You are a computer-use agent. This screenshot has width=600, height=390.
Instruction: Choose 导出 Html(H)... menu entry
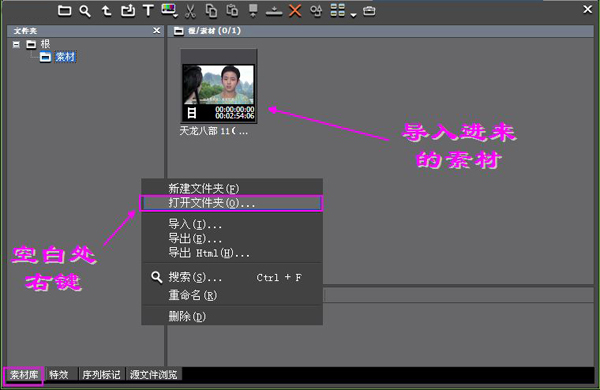click(x=232, y=253)
